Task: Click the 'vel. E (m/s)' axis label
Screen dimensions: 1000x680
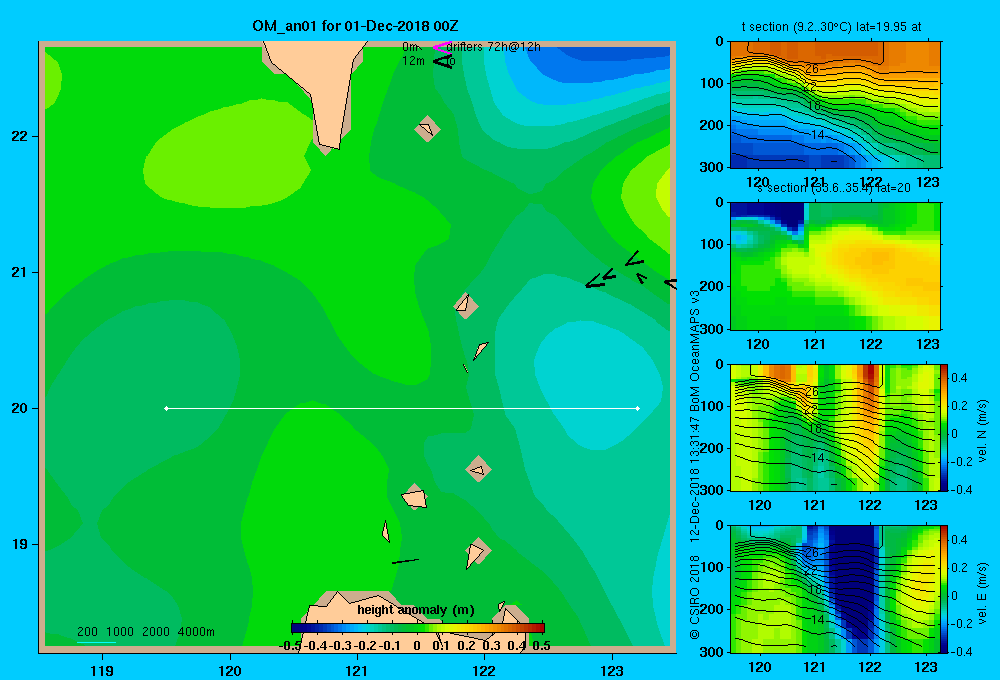Action: point(982,593)
